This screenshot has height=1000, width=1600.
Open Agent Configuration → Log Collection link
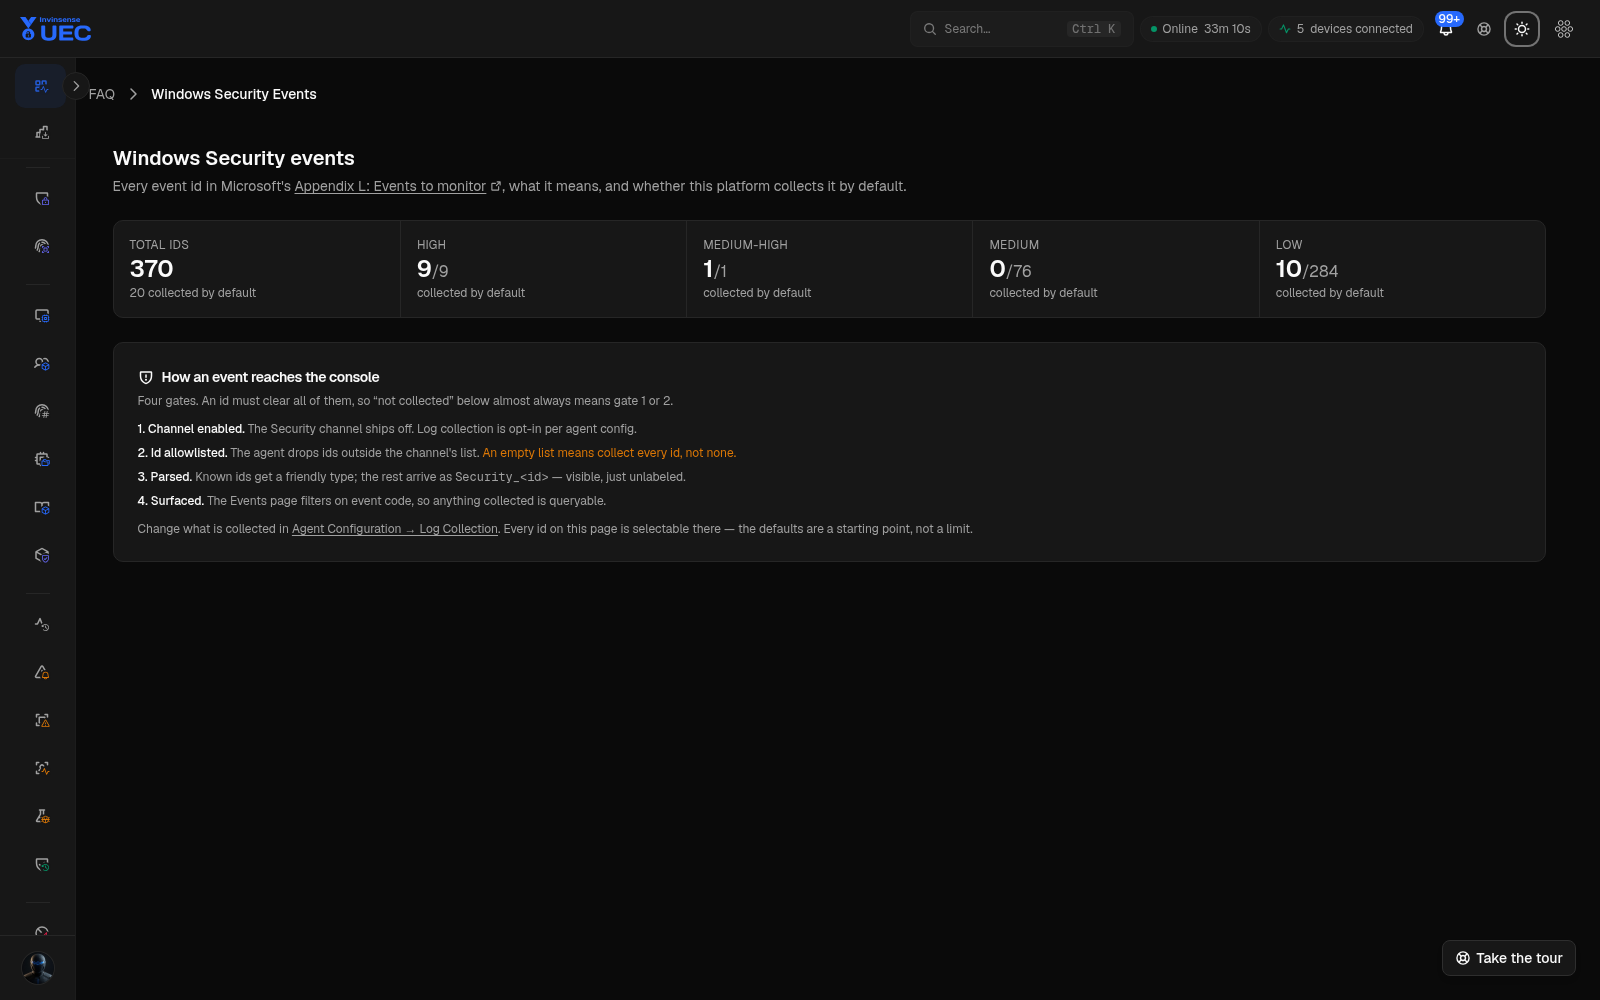[x=395, y=529]
